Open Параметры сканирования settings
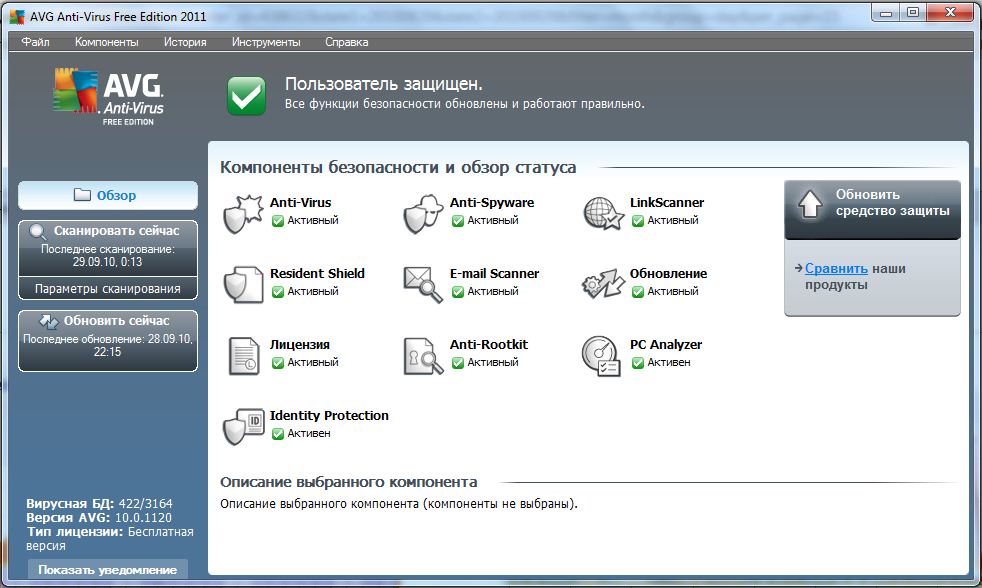 point(108,289)
